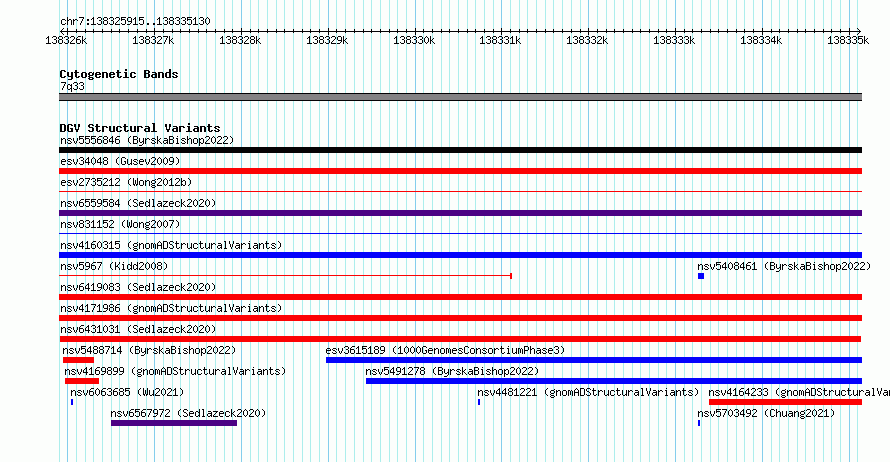Click nsv6431031 red variant bar
The height and width of the screenshot is (462, 890).
pyautogui.click(x=460, y=339)
